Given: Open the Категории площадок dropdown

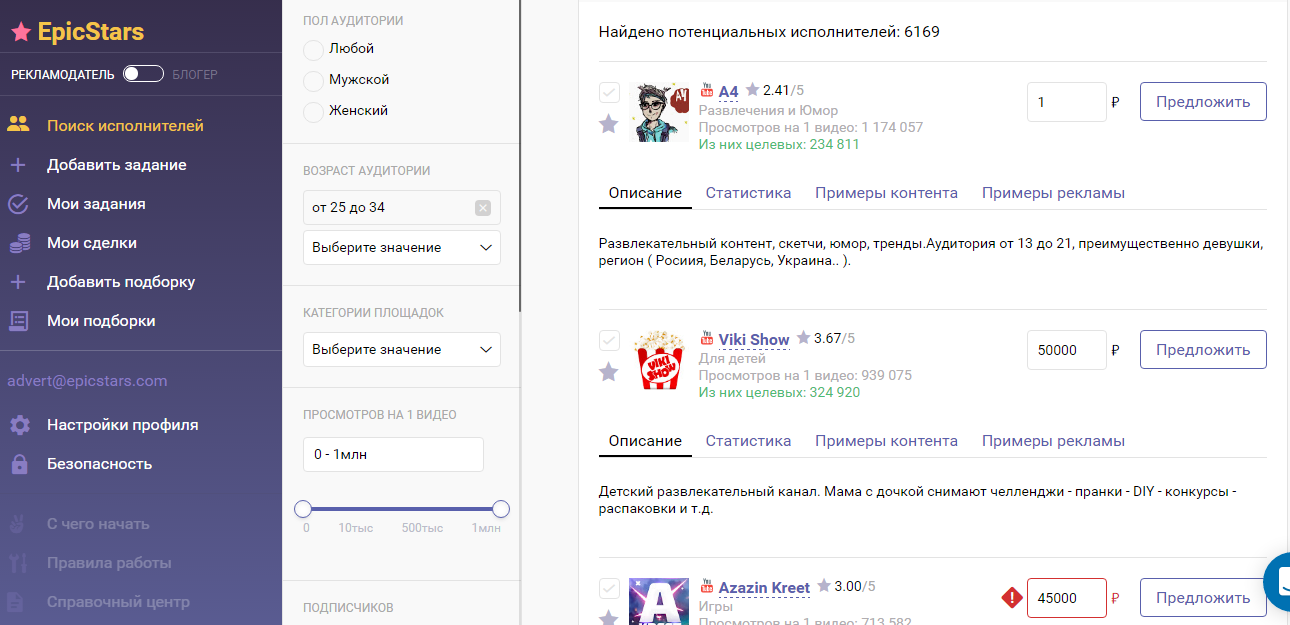Looking at the screenshot, I should (x=402, y=349).
